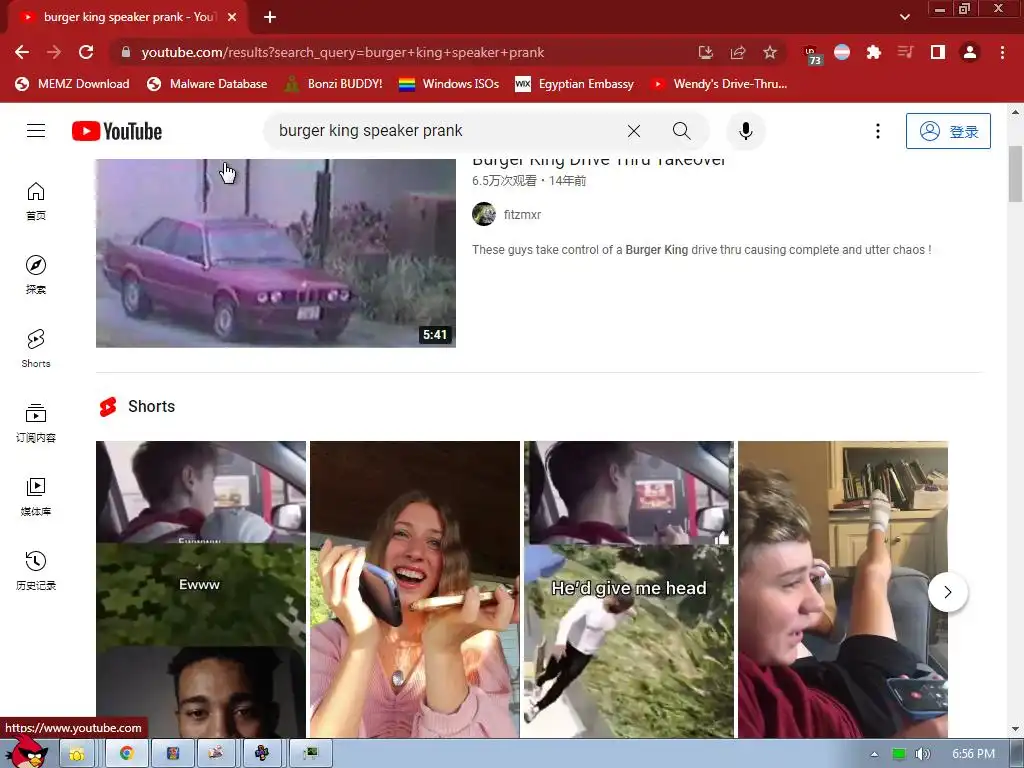Click the scrollbar down arrow

1016,729
